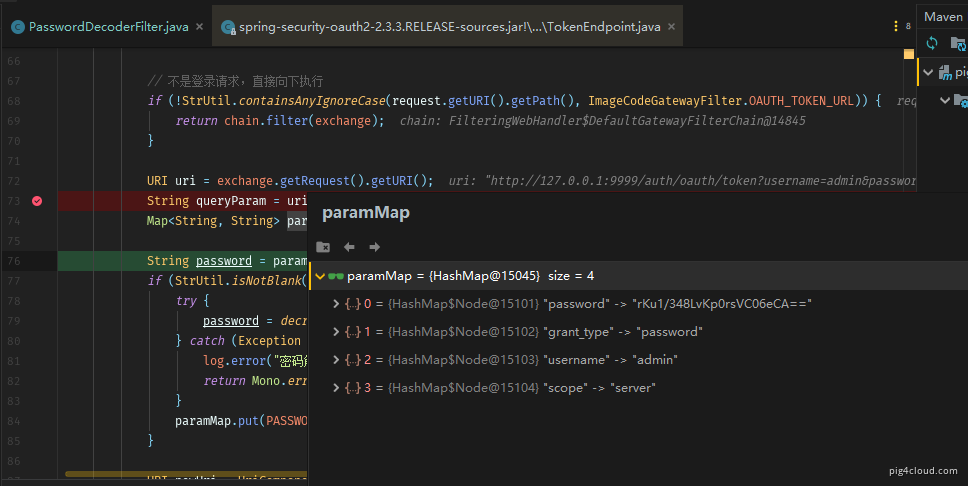Click the editor horizontal scrollbar at bottom

click(x=185, y=474)
